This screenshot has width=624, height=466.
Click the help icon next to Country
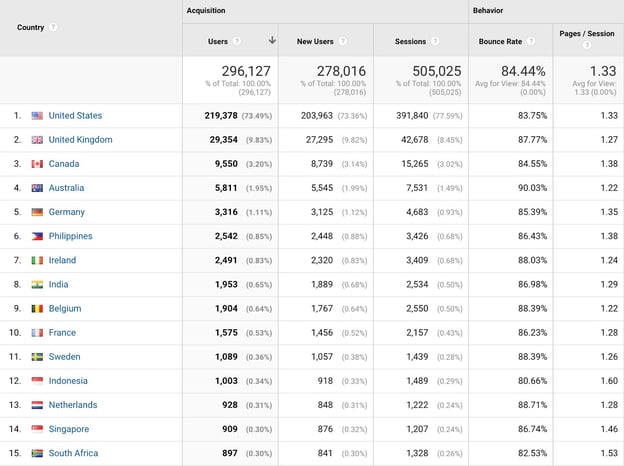[x=54, y=27]
